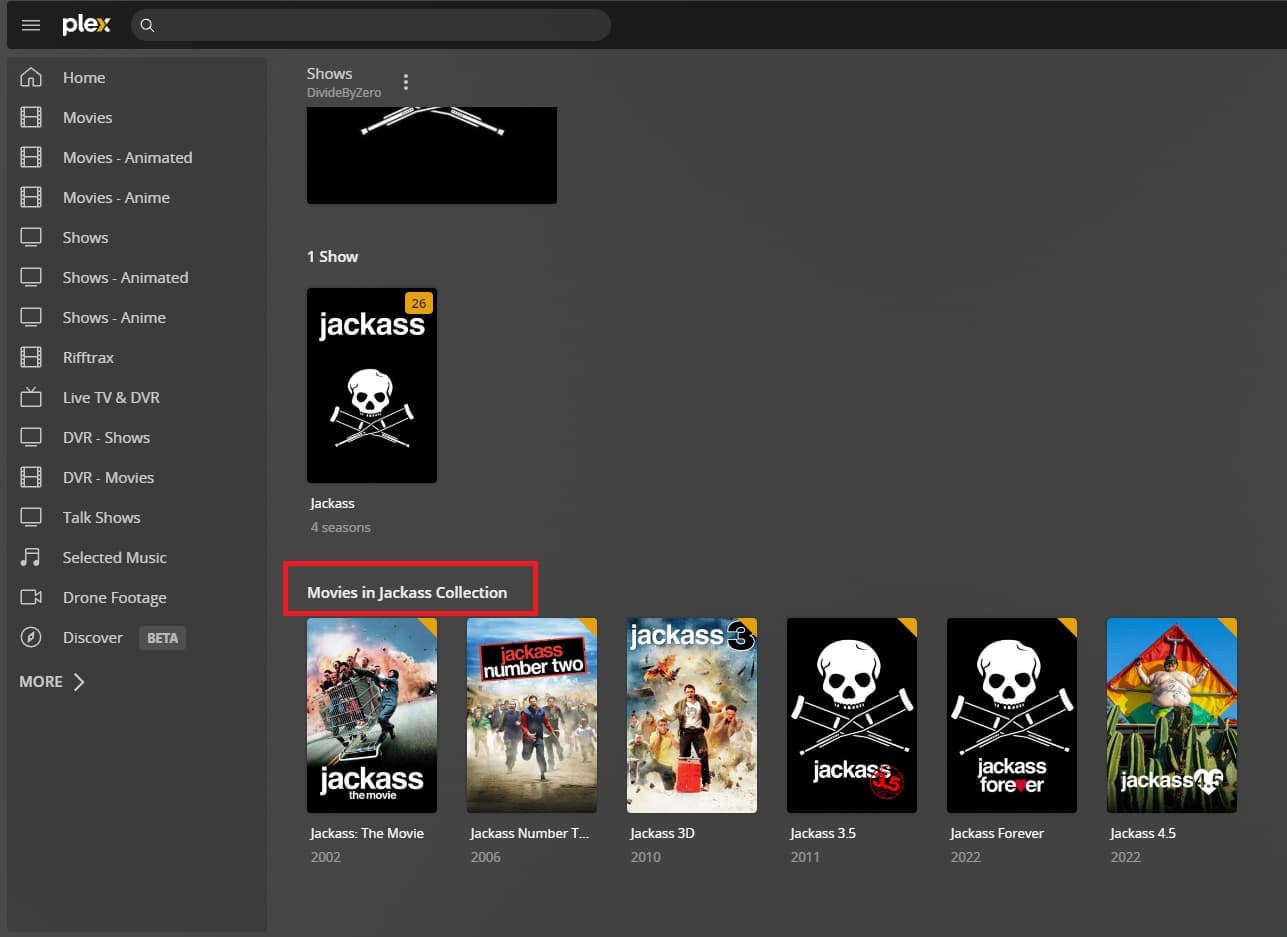Open the Jackass Forever title link
This screenshot has width=1287, height=937.
pyautogui.click(x=997, y=833)
